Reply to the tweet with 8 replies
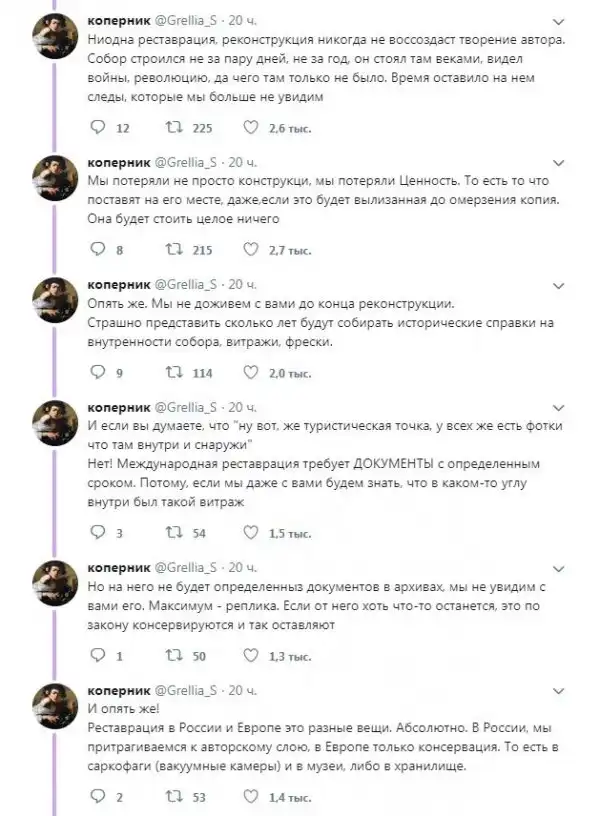Viewport: 600px width, 816px height. [96, 250]
